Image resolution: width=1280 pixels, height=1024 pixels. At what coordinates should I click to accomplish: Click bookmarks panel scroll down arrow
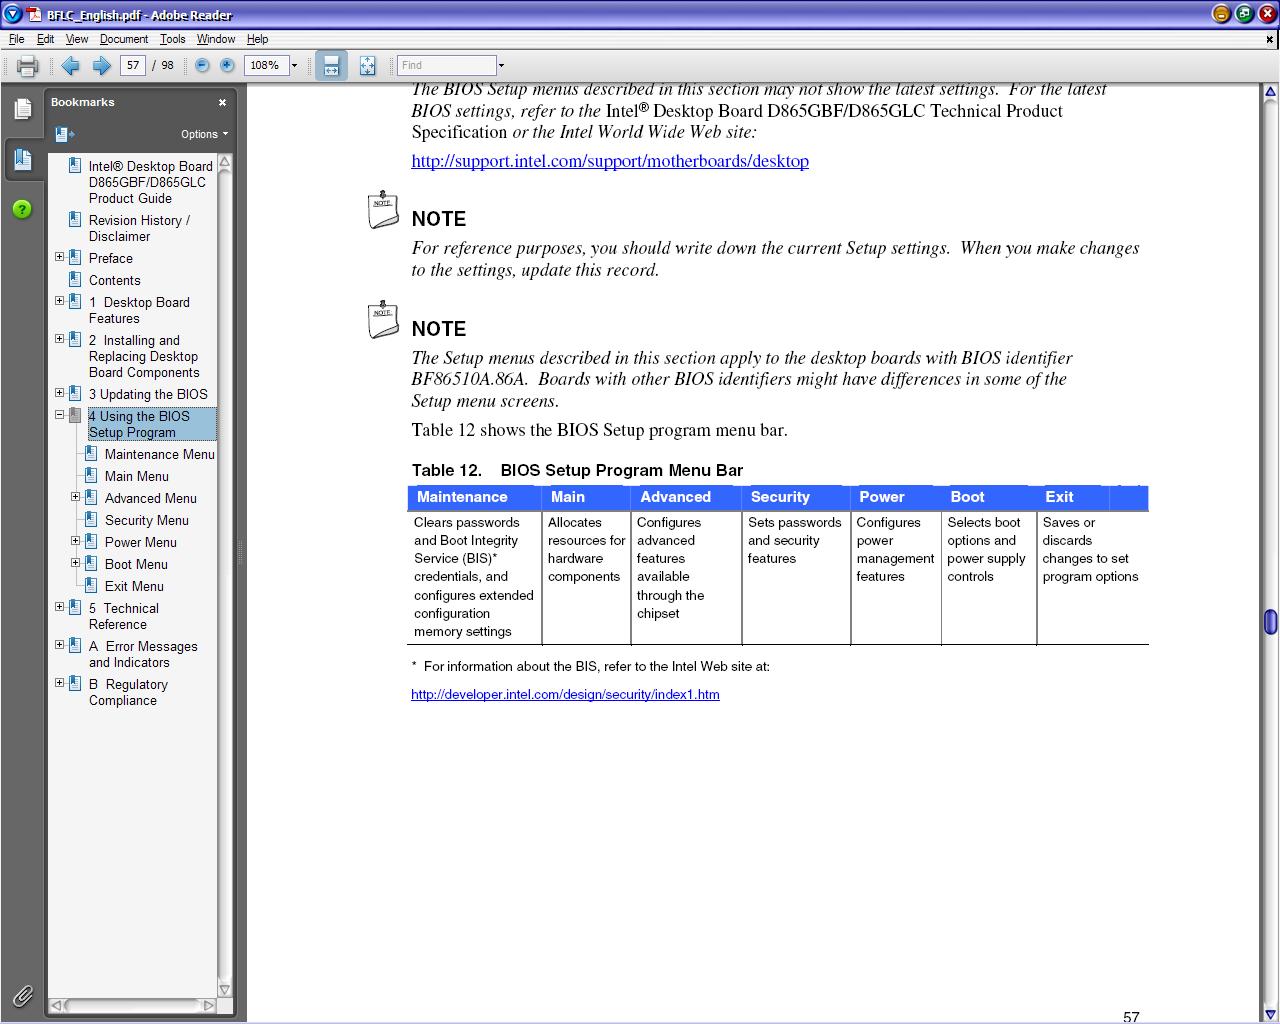(224, 989)
